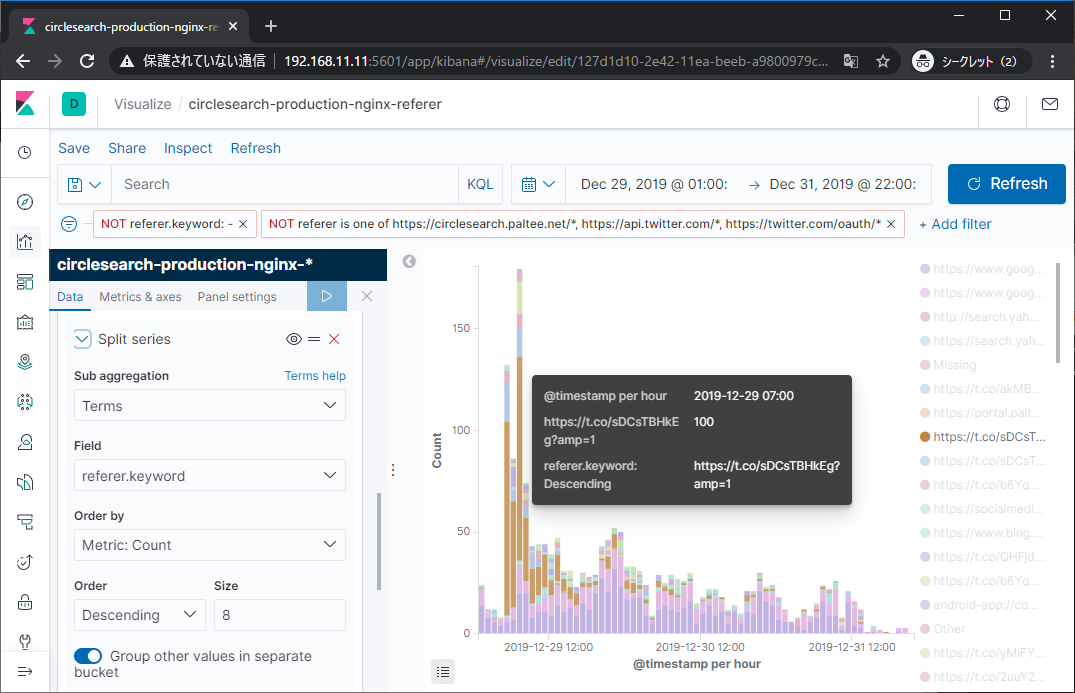Click the Apply changes play button

click(326, 297)
